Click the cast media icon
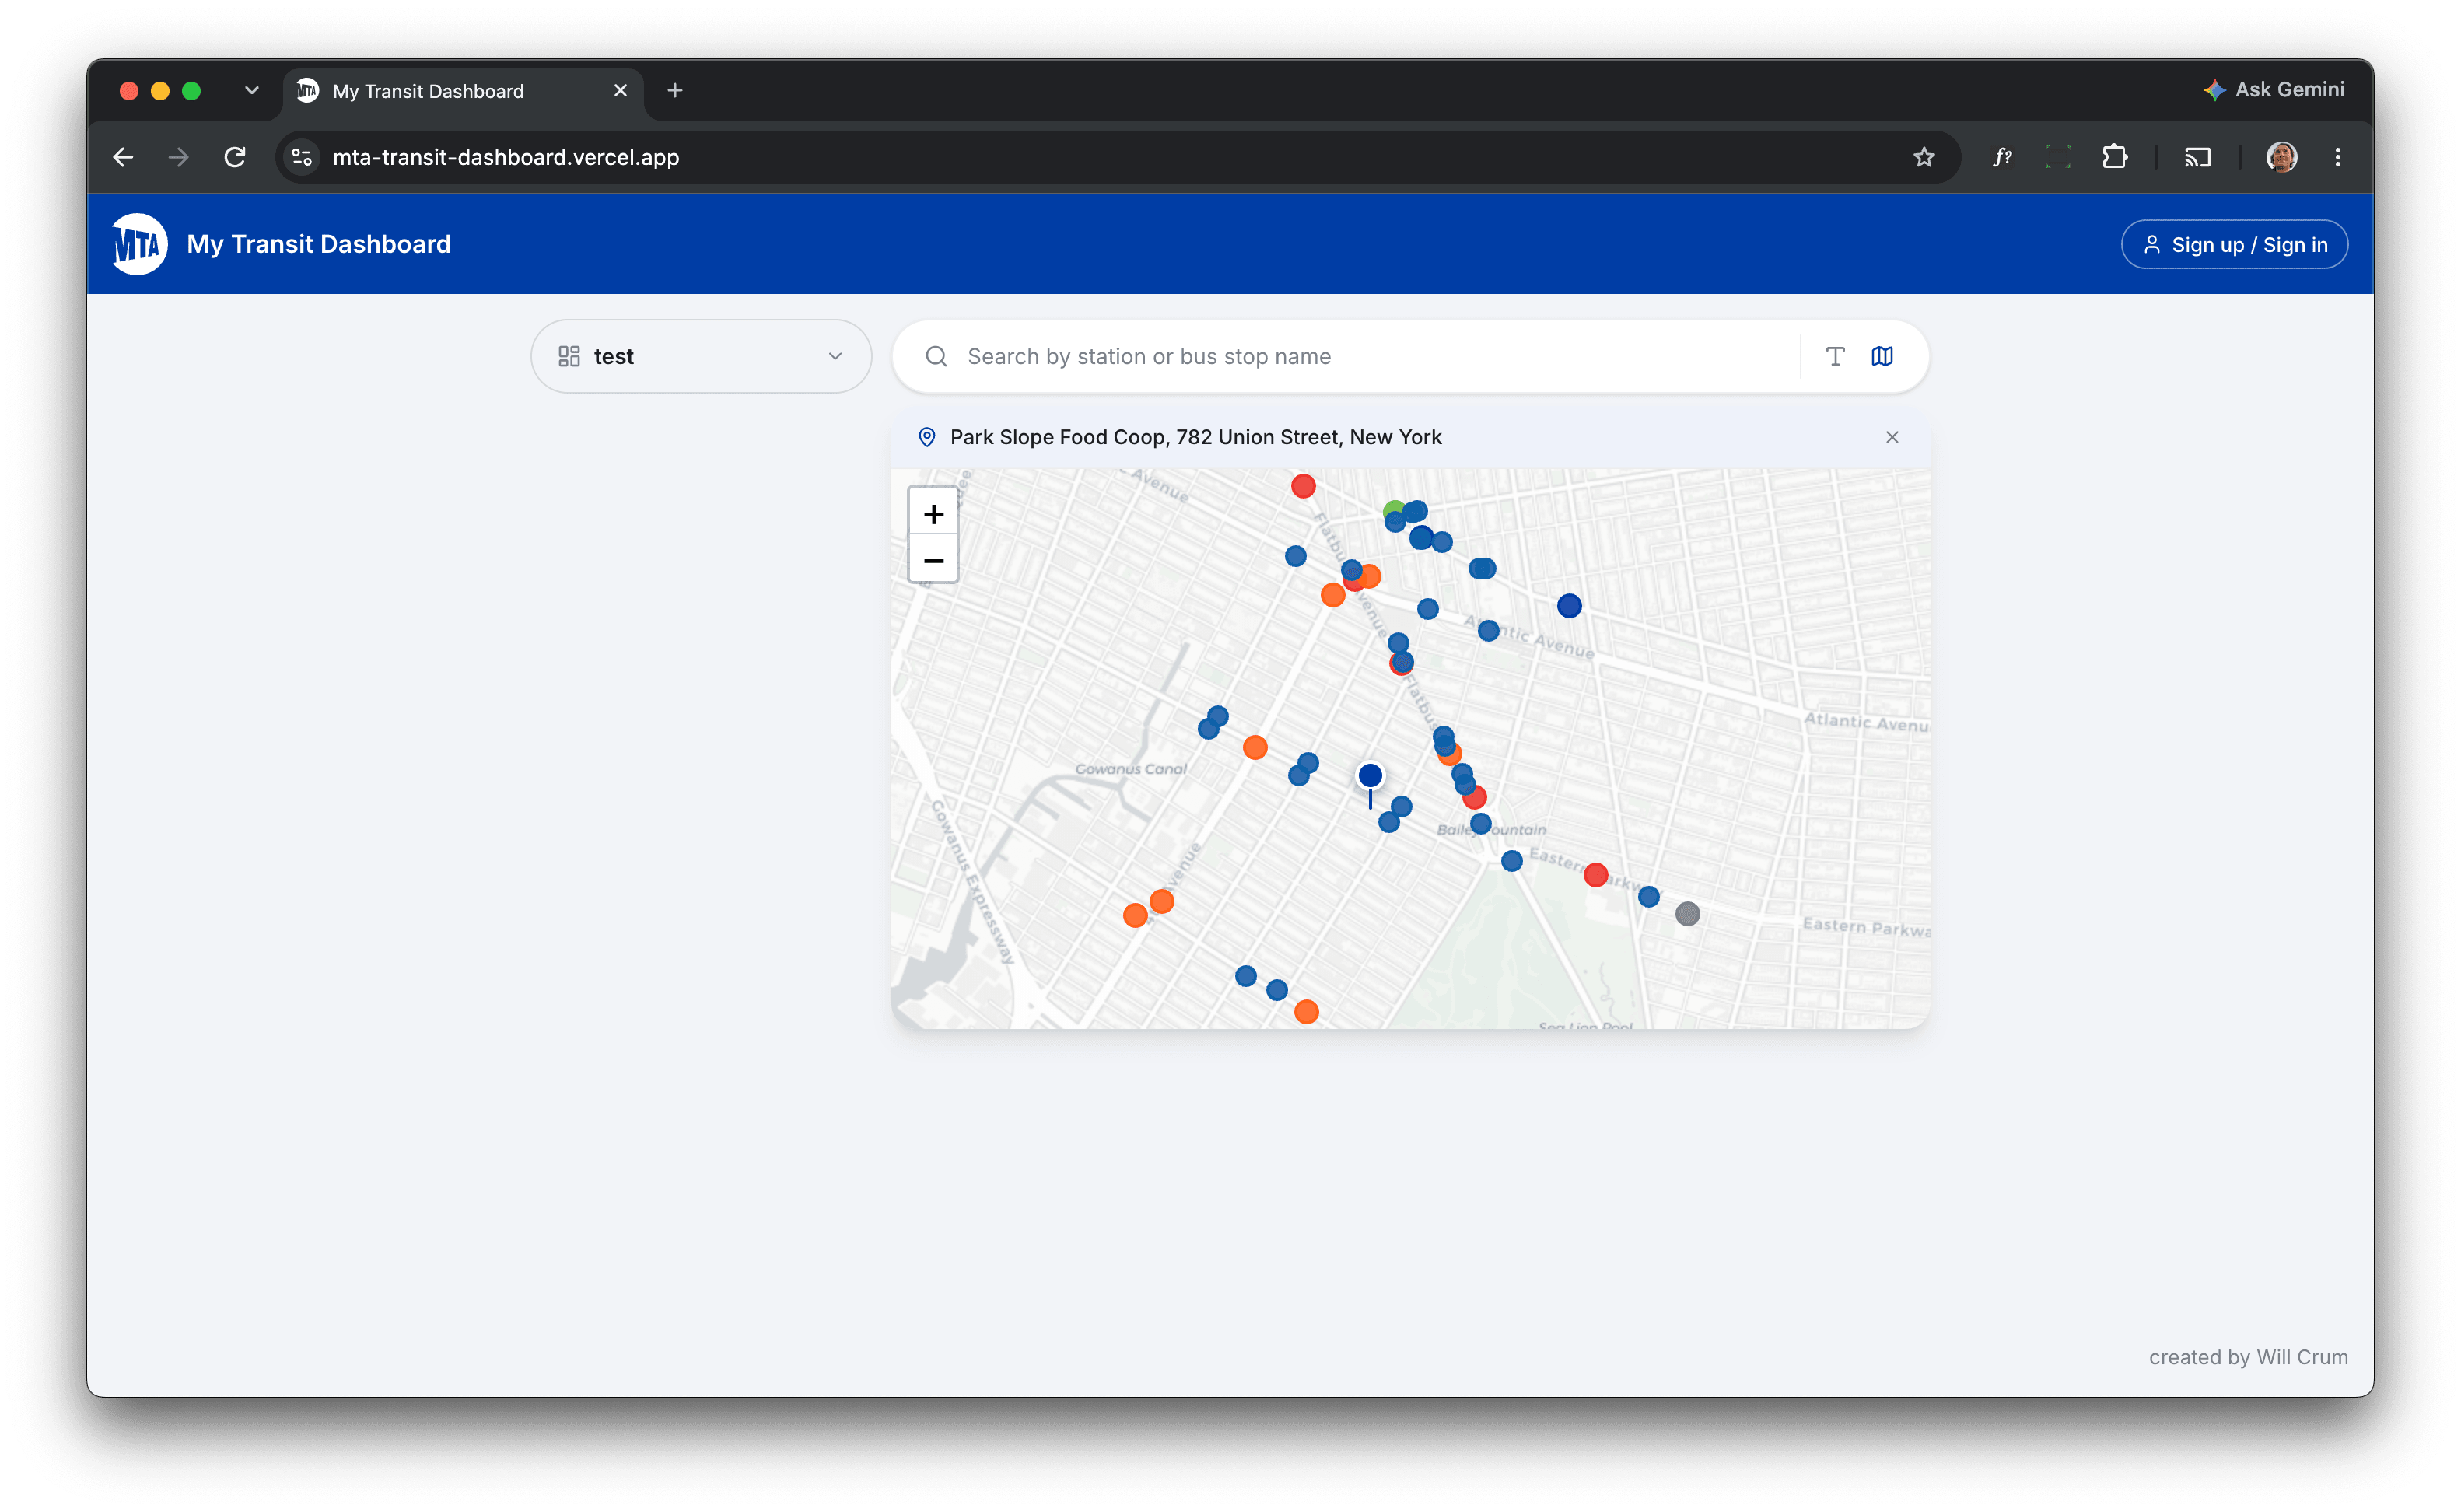 point(2197,157)
